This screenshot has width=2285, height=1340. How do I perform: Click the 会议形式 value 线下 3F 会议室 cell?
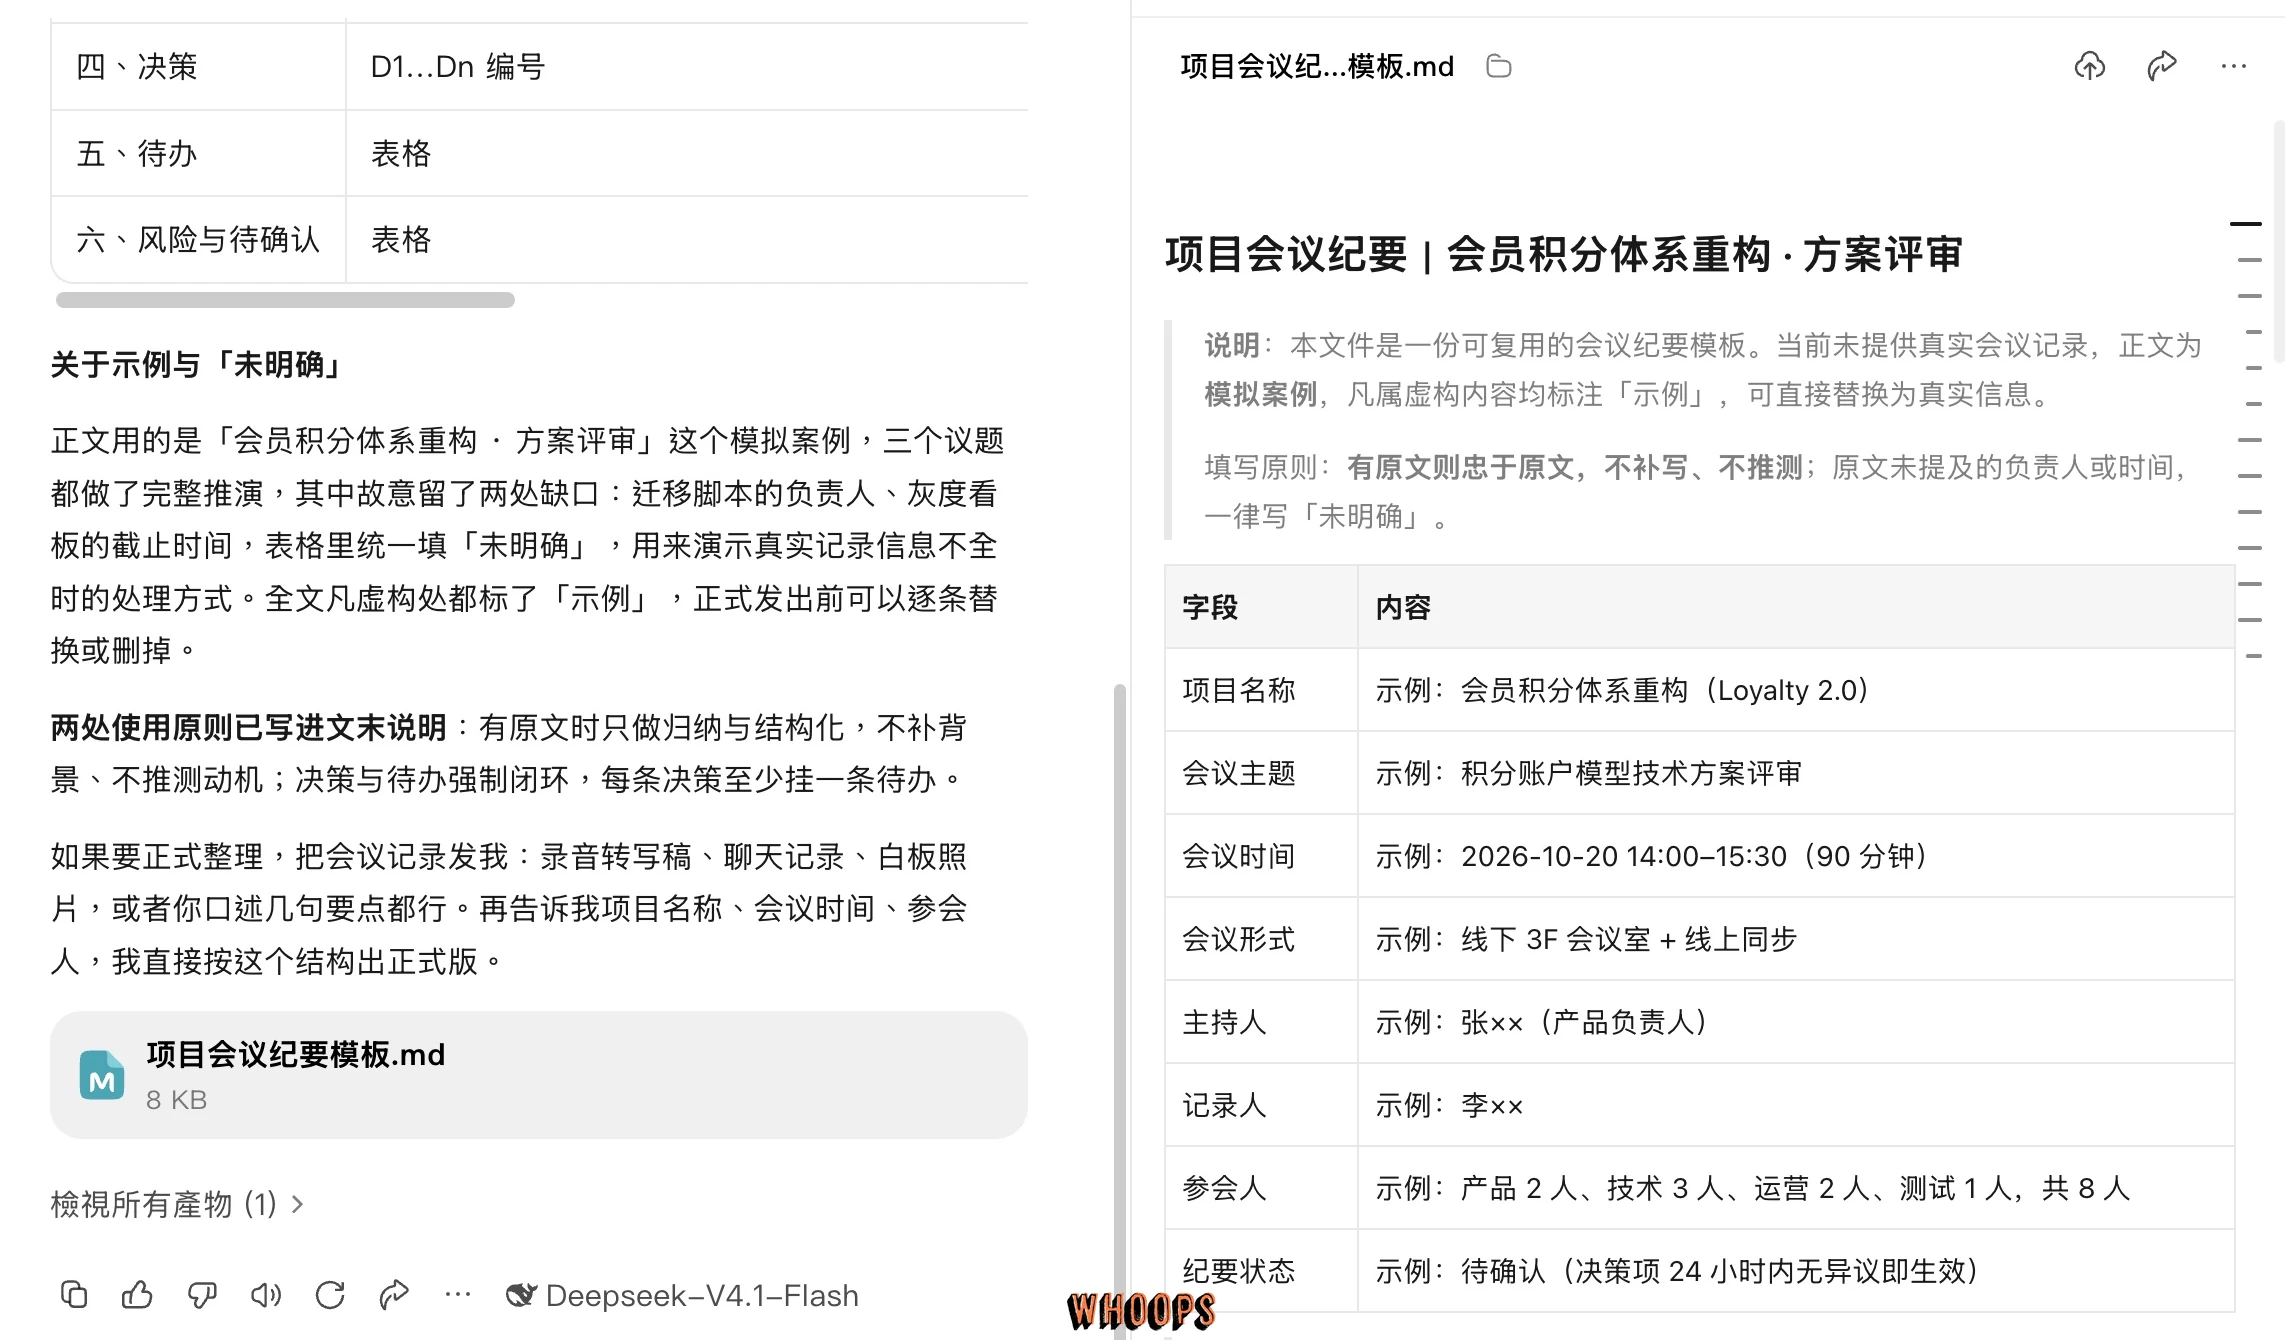click(x=1796, y=939)
